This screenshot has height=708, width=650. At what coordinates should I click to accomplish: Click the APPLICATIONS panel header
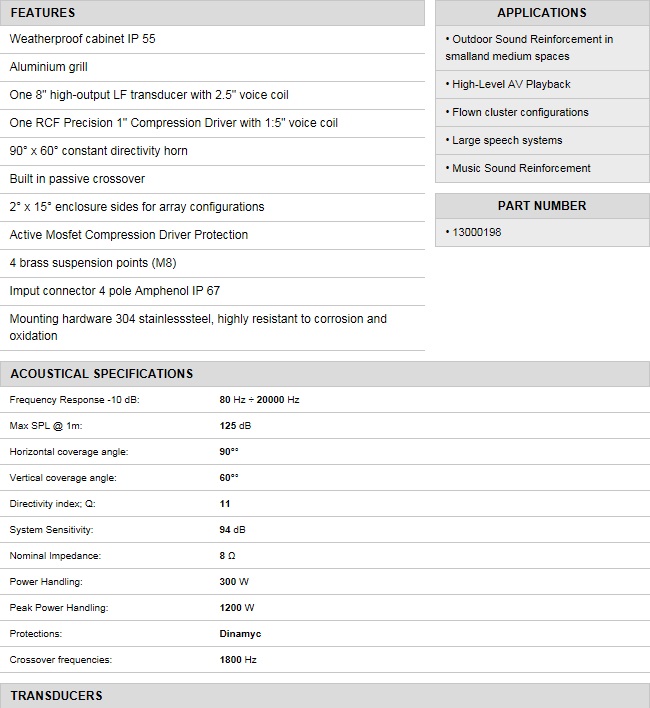(541, 13)
